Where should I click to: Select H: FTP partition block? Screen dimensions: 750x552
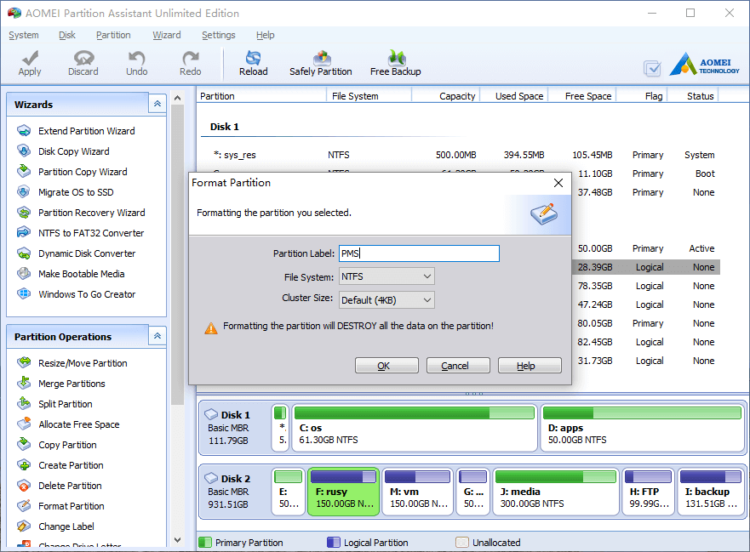[648, 492]
